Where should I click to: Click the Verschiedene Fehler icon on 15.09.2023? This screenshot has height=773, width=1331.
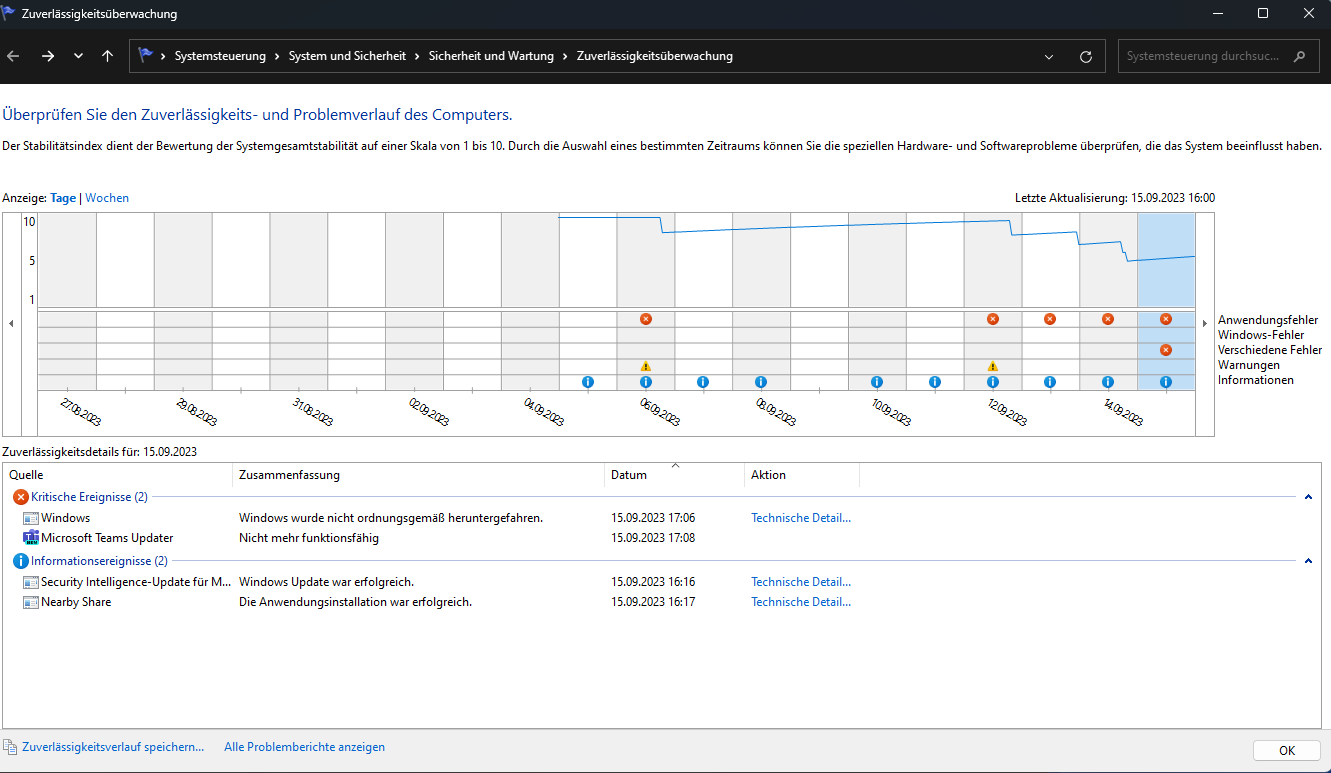(1166, 350)
